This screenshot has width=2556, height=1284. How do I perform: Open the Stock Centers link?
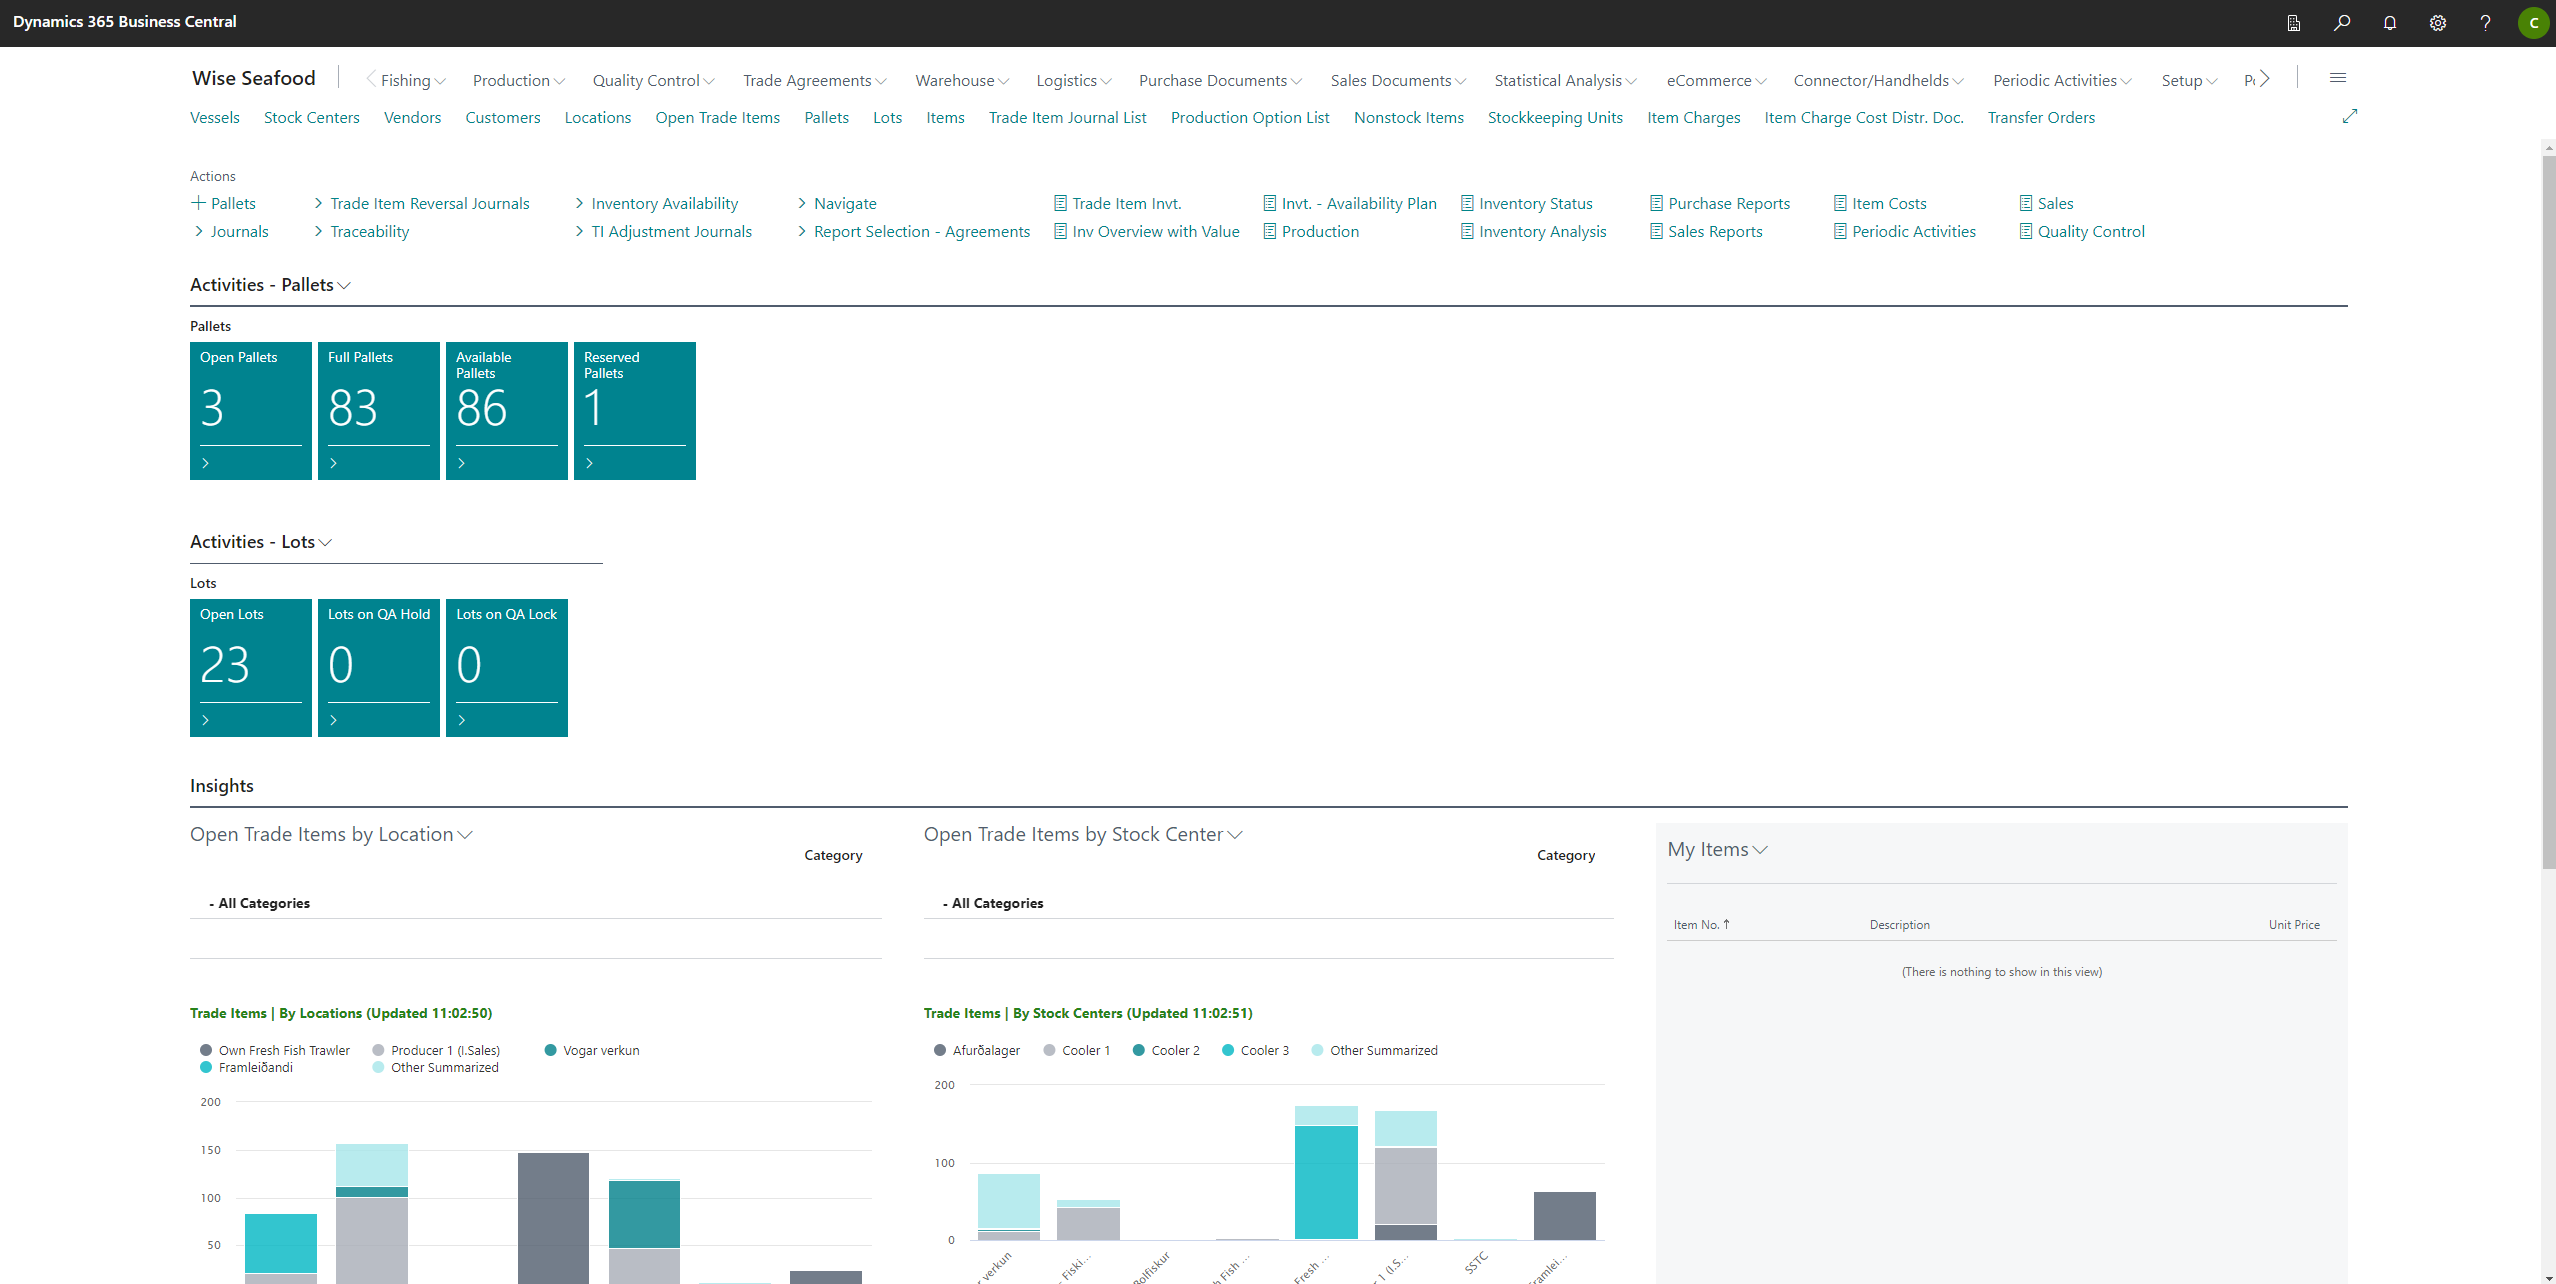312,117
